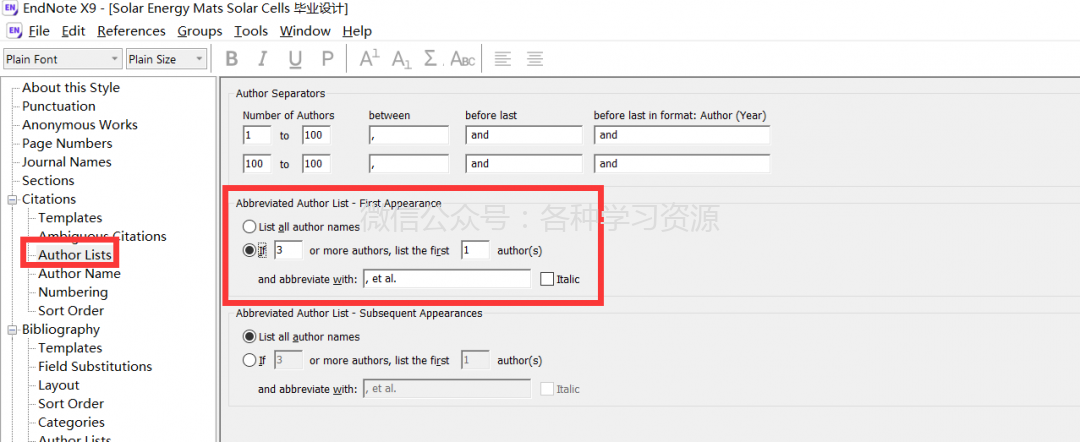
Task: Click first row between separator field
Action: pos(408,135)
